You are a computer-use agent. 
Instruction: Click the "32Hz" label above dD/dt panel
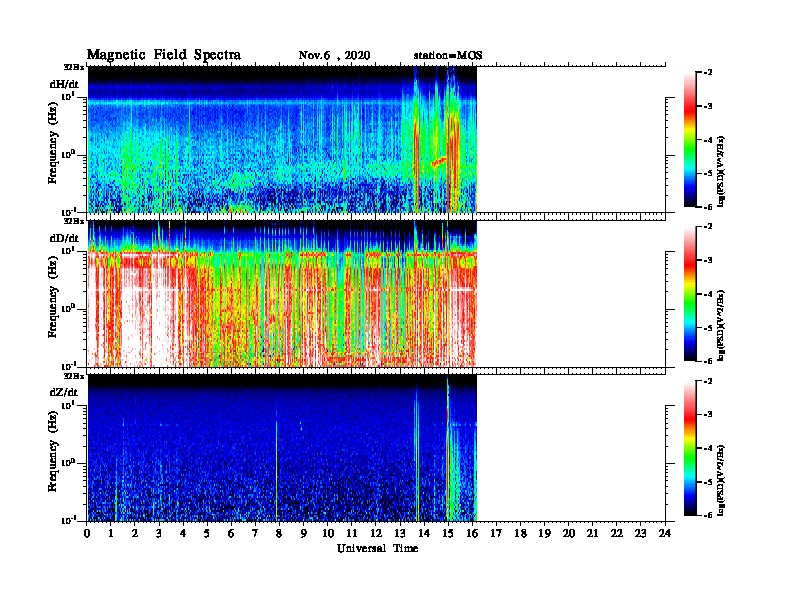(x=74, y=221)
